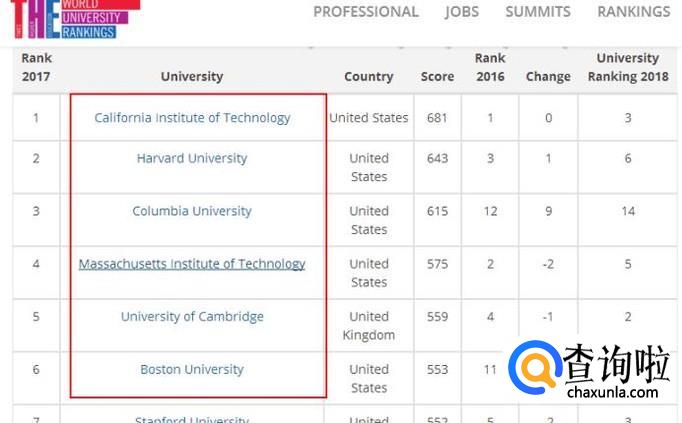
Task: Open California Institute of Technology link
Action: [x=192, y=118]
